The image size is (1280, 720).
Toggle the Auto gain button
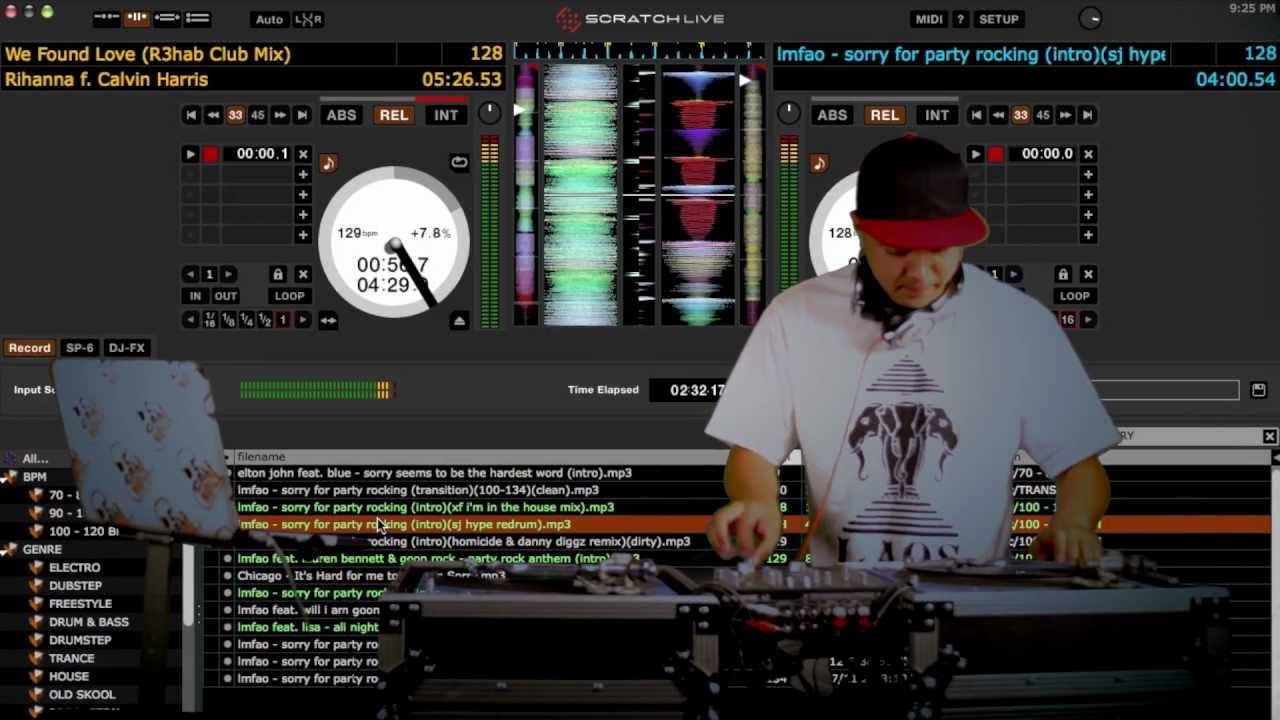[269, 19]
